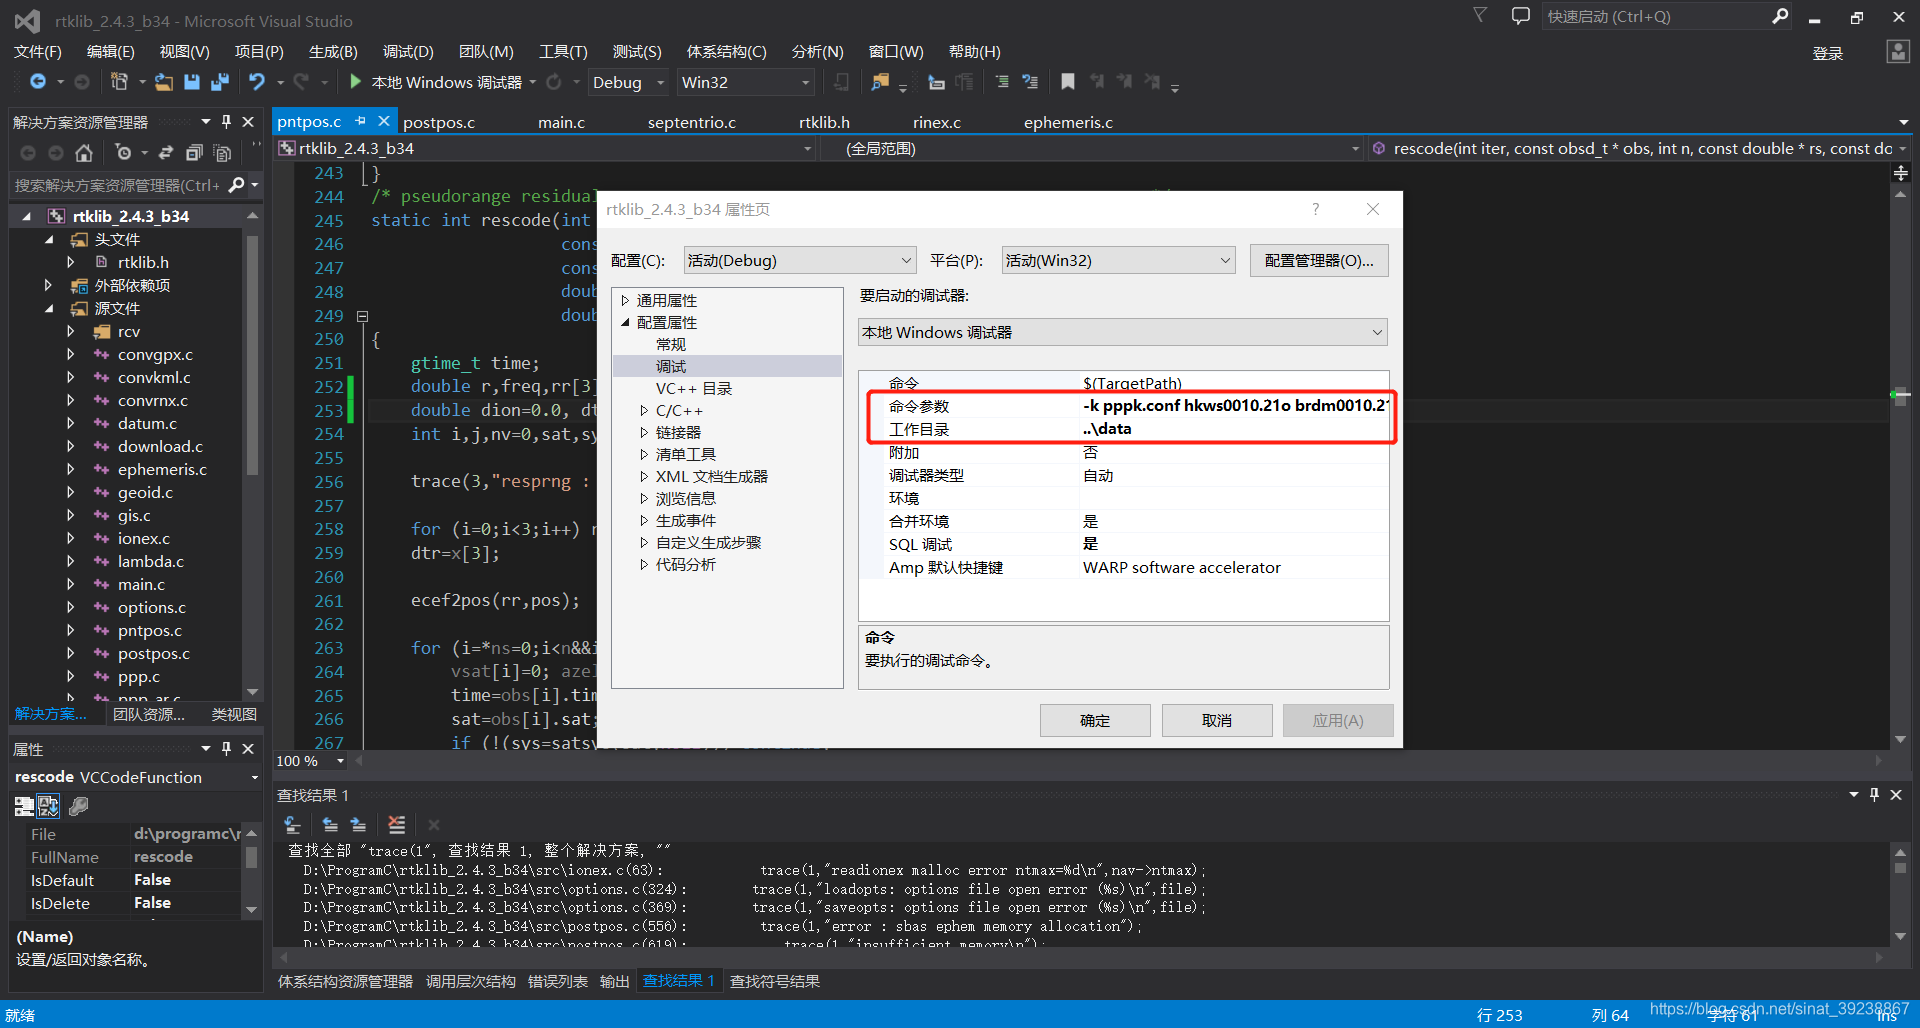This screenshot has width=1920, height=1028.
Task: Click the search magnifier in Solution Explorer
Action: click(x=236, y=185)
